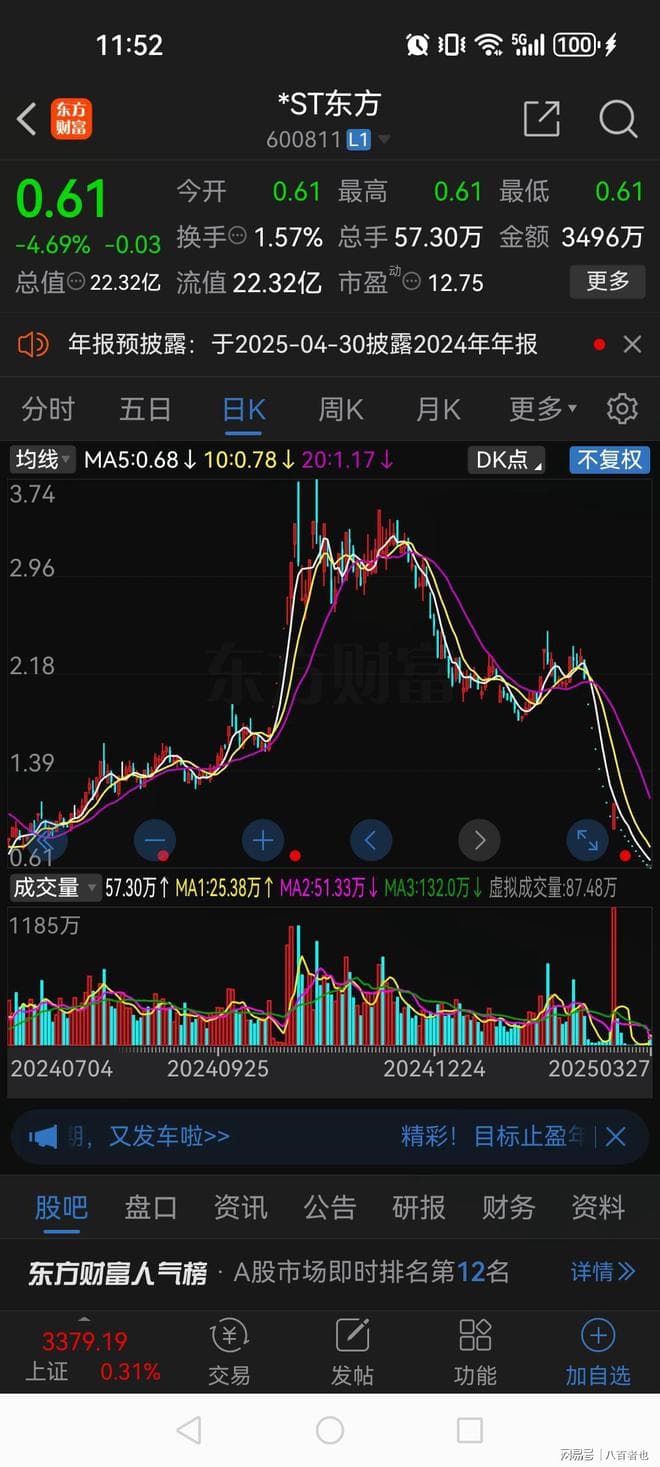660x1467 pixels.
Task: Switch to 周K chart tab
Action: [x=340, y=409]
